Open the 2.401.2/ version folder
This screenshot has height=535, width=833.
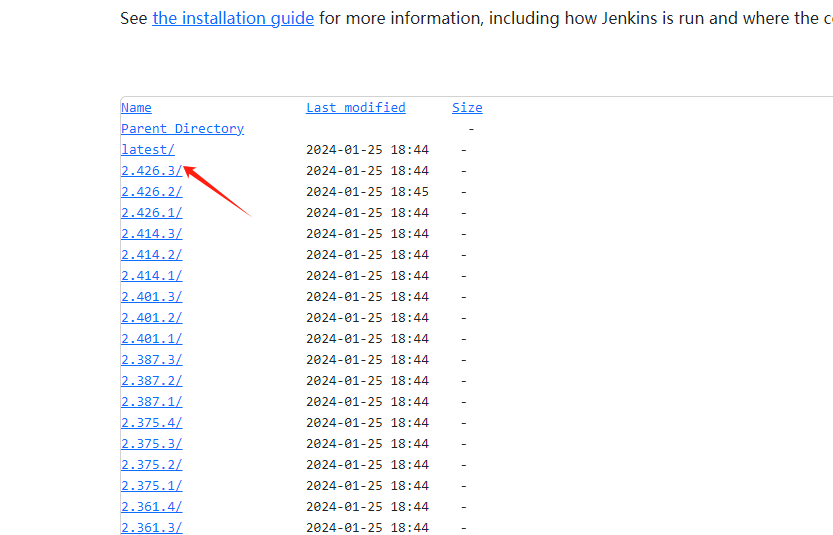click(x=151, y=318)
